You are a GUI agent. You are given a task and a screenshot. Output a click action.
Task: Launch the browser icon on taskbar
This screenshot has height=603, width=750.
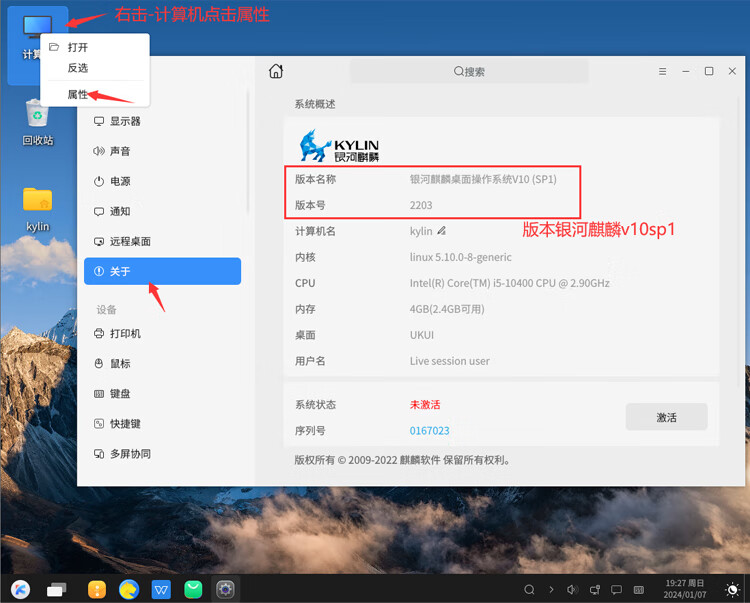click(129, 590)
